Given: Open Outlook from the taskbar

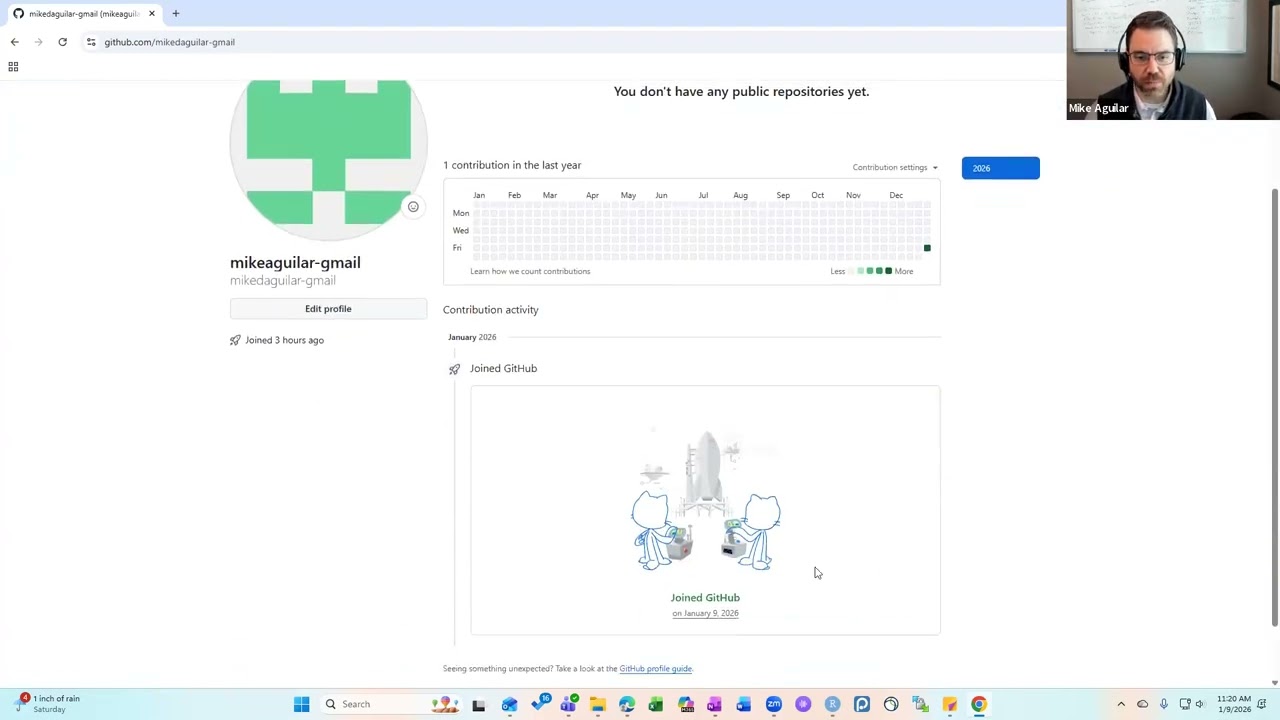Looking at the screenshot, I should pyautogui.click(x=509, y=704).
